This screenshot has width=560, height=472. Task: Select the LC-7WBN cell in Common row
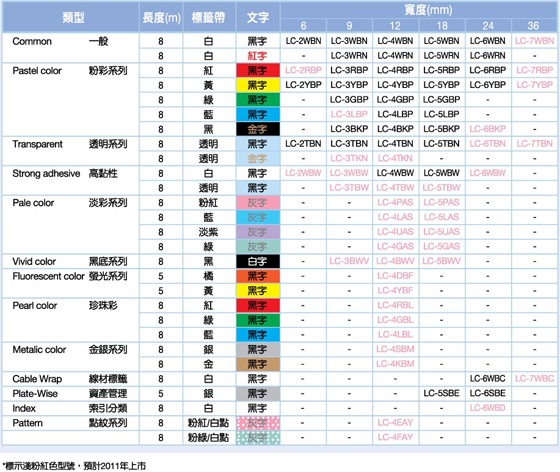(534, 41)
